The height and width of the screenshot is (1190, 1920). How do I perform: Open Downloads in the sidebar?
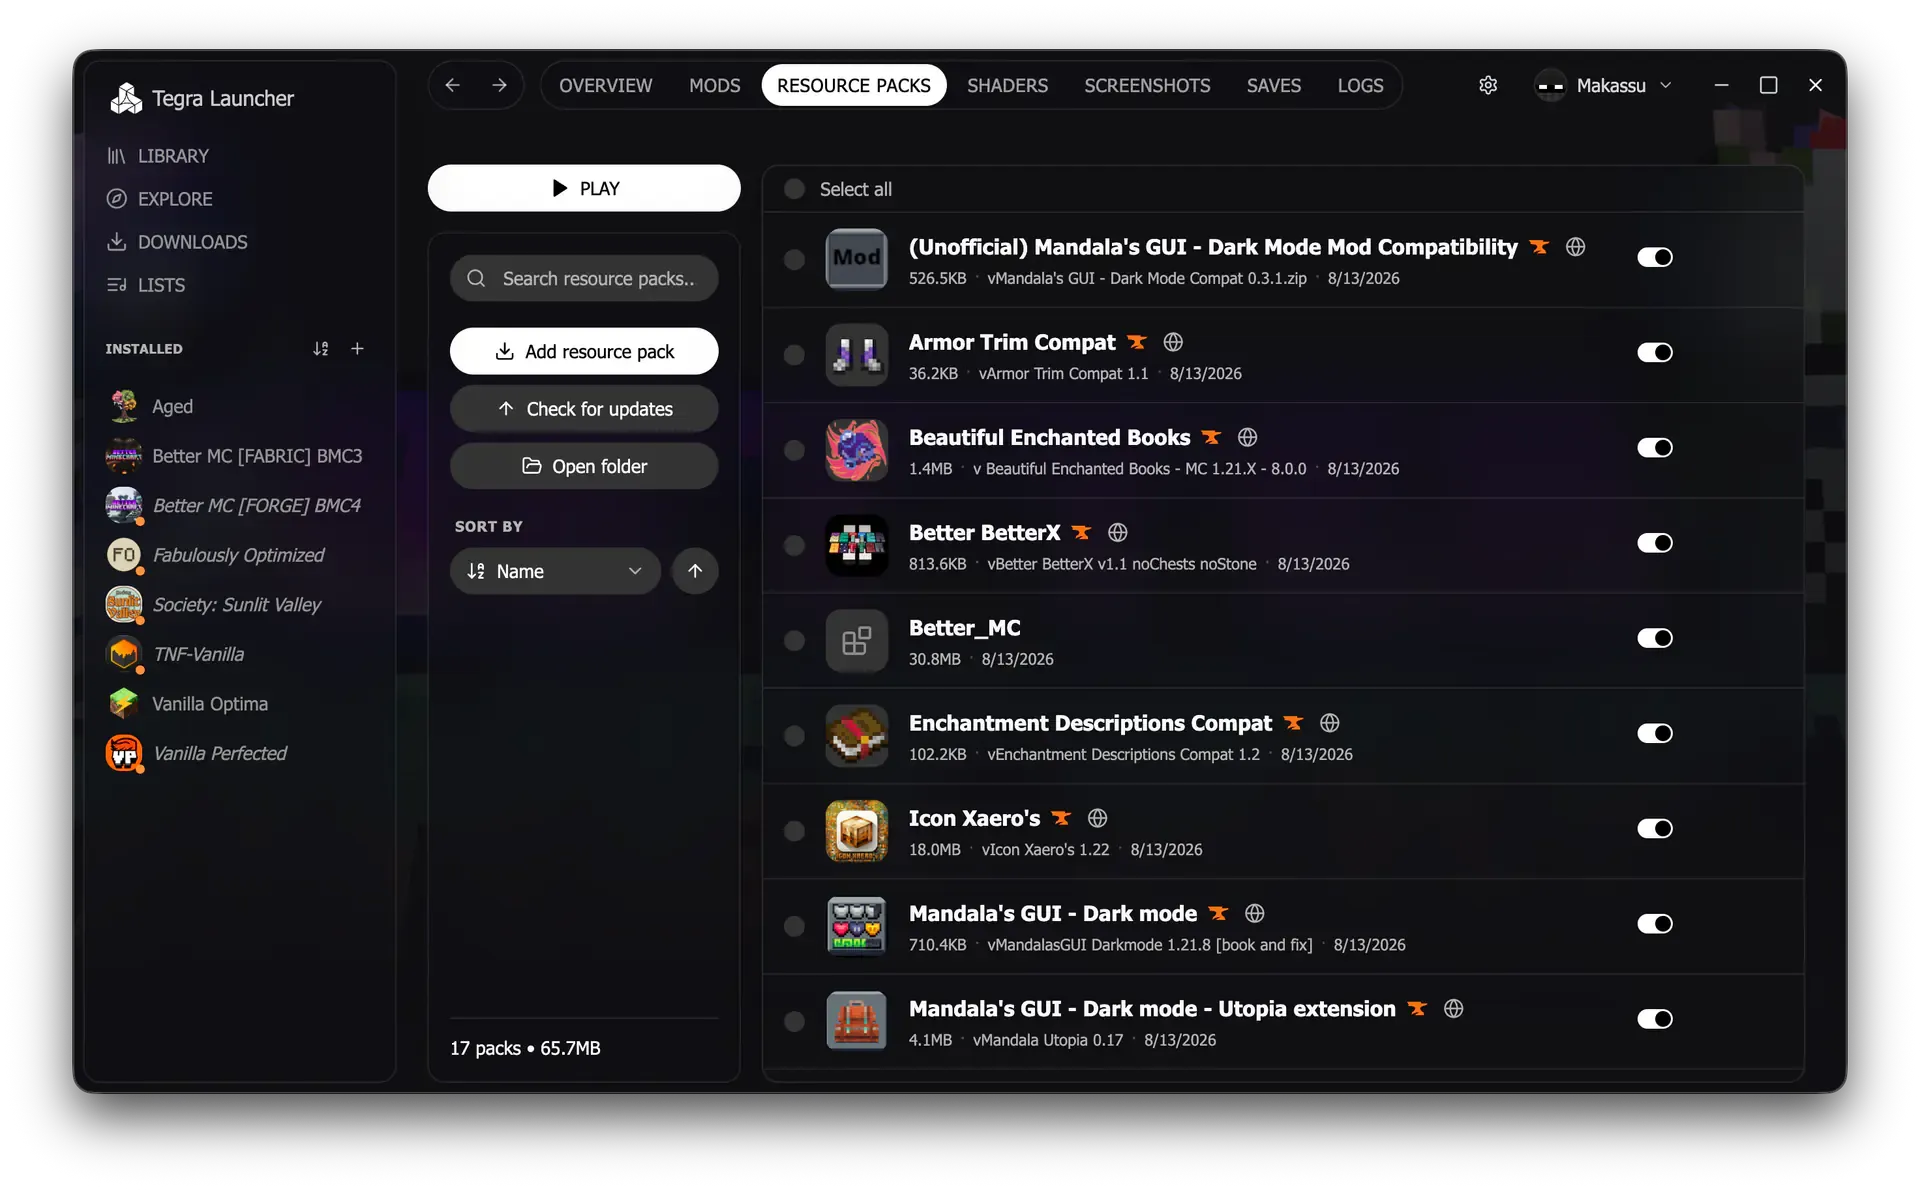(x=177, y=242)
